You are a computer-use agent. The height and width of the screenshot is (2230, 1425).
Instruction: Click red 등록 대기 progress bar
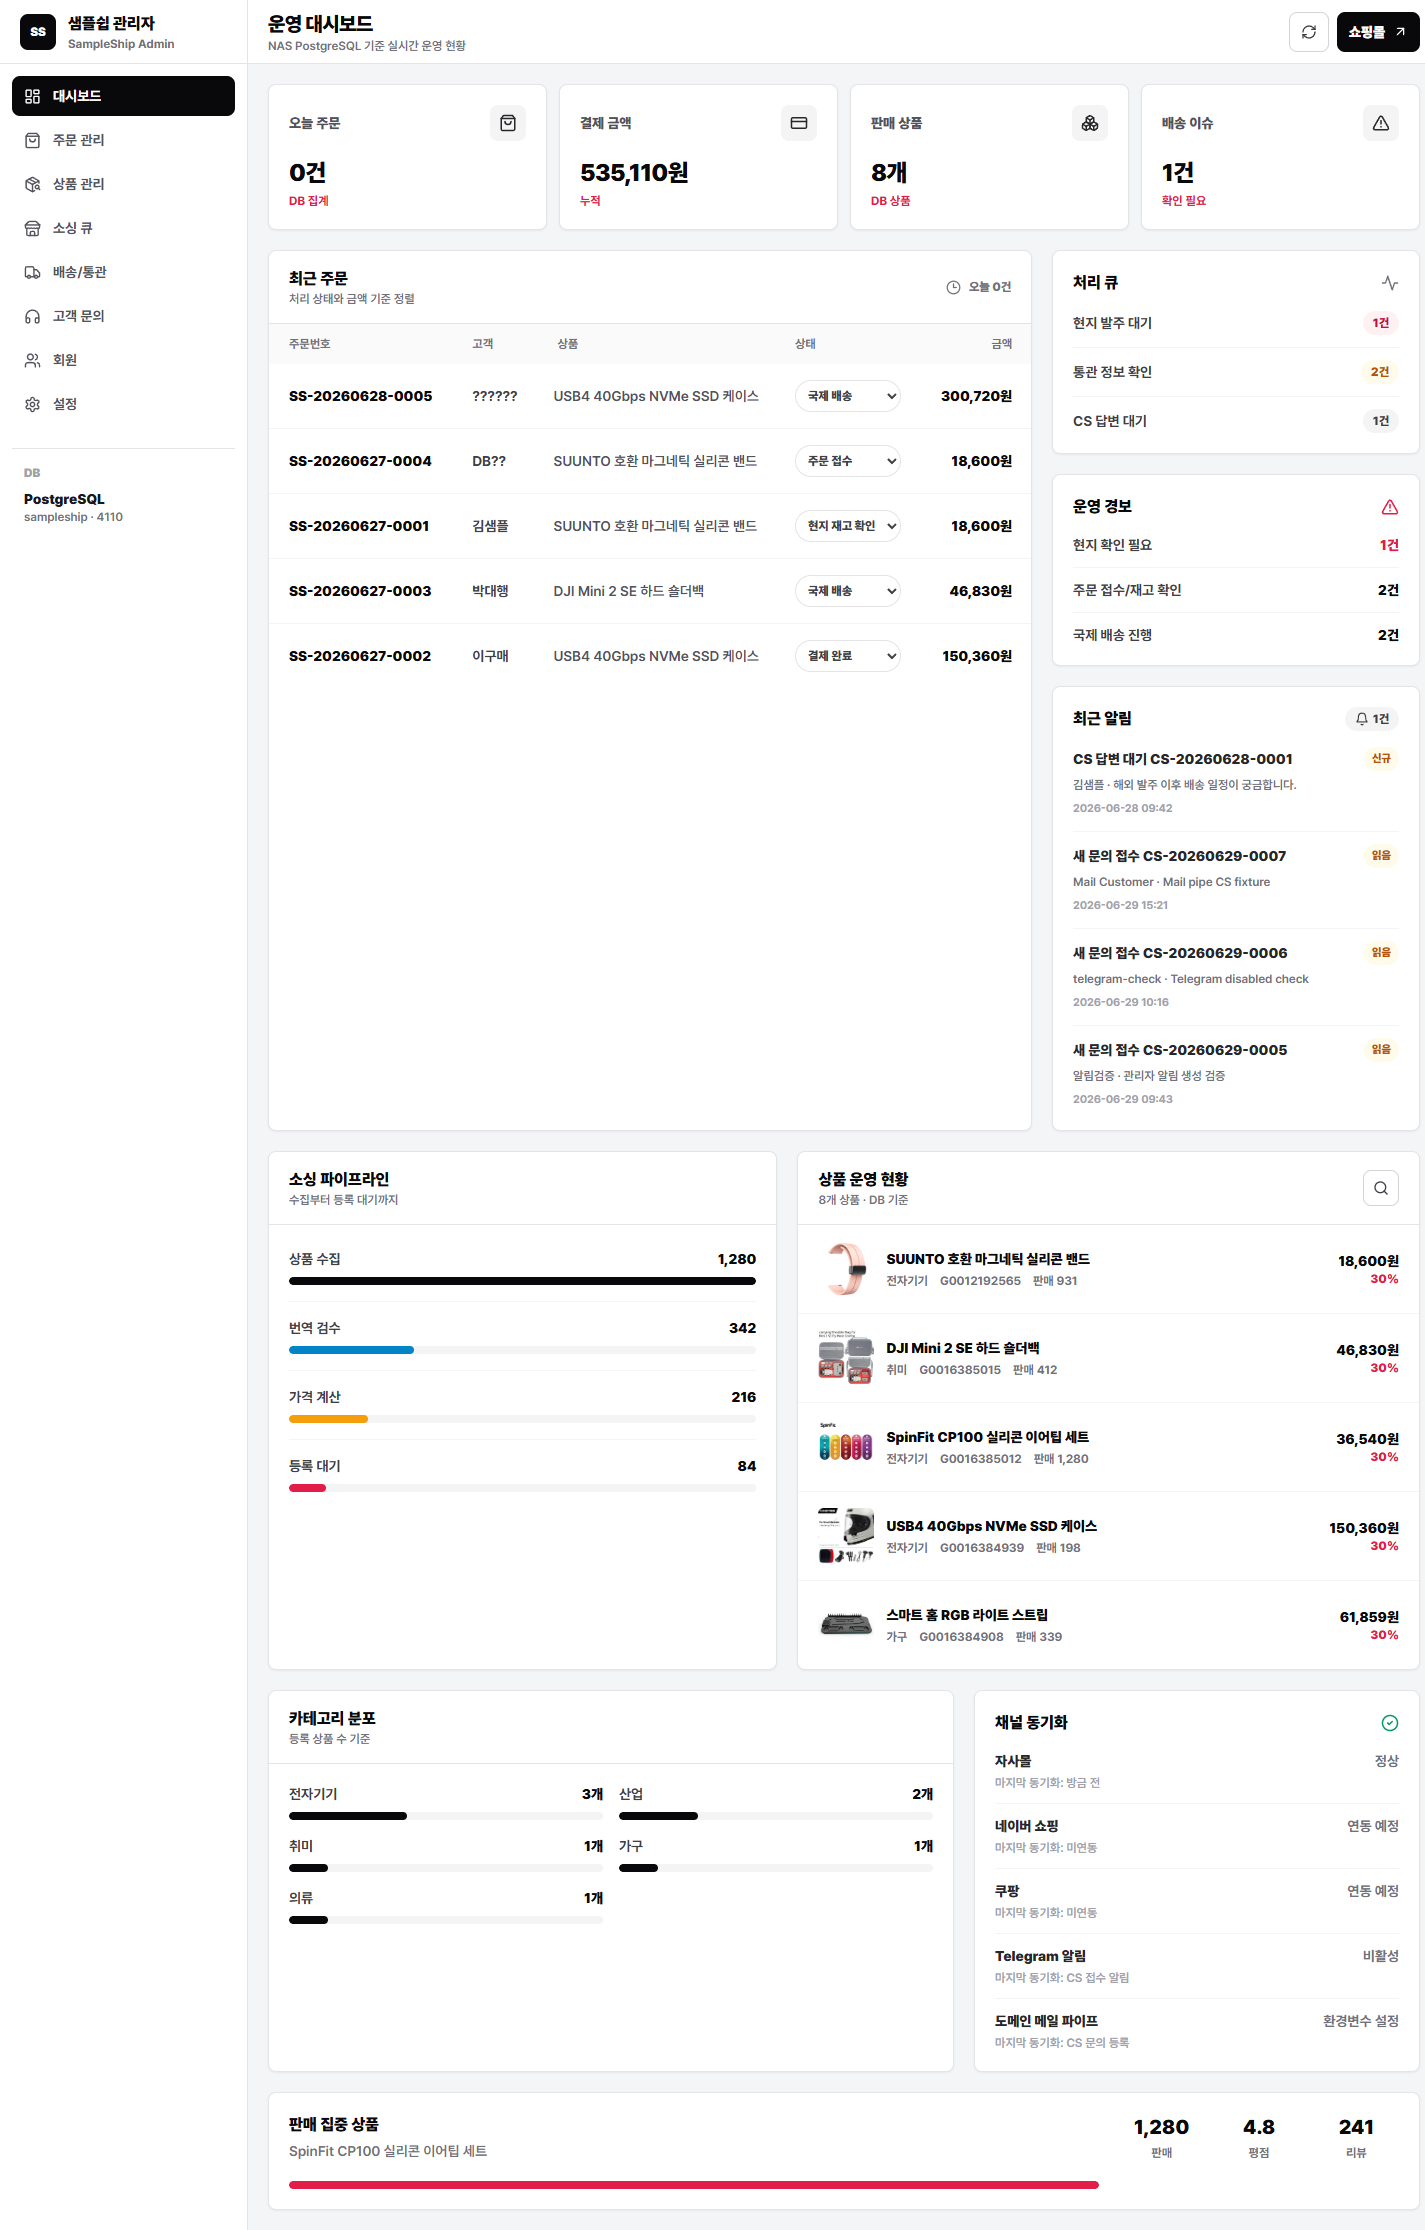coord(307,1488)
